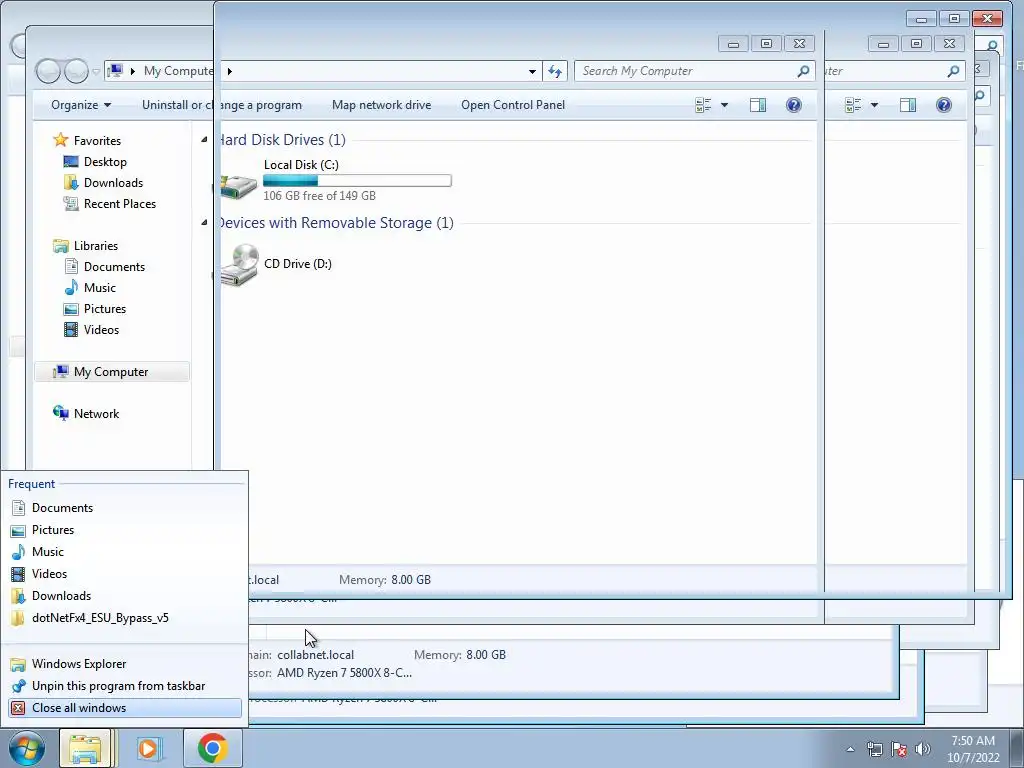Open view dropdown arrow in back window toolbar
The width and height of the screenshot is (1024, 768).
click(x=874, y=105)
